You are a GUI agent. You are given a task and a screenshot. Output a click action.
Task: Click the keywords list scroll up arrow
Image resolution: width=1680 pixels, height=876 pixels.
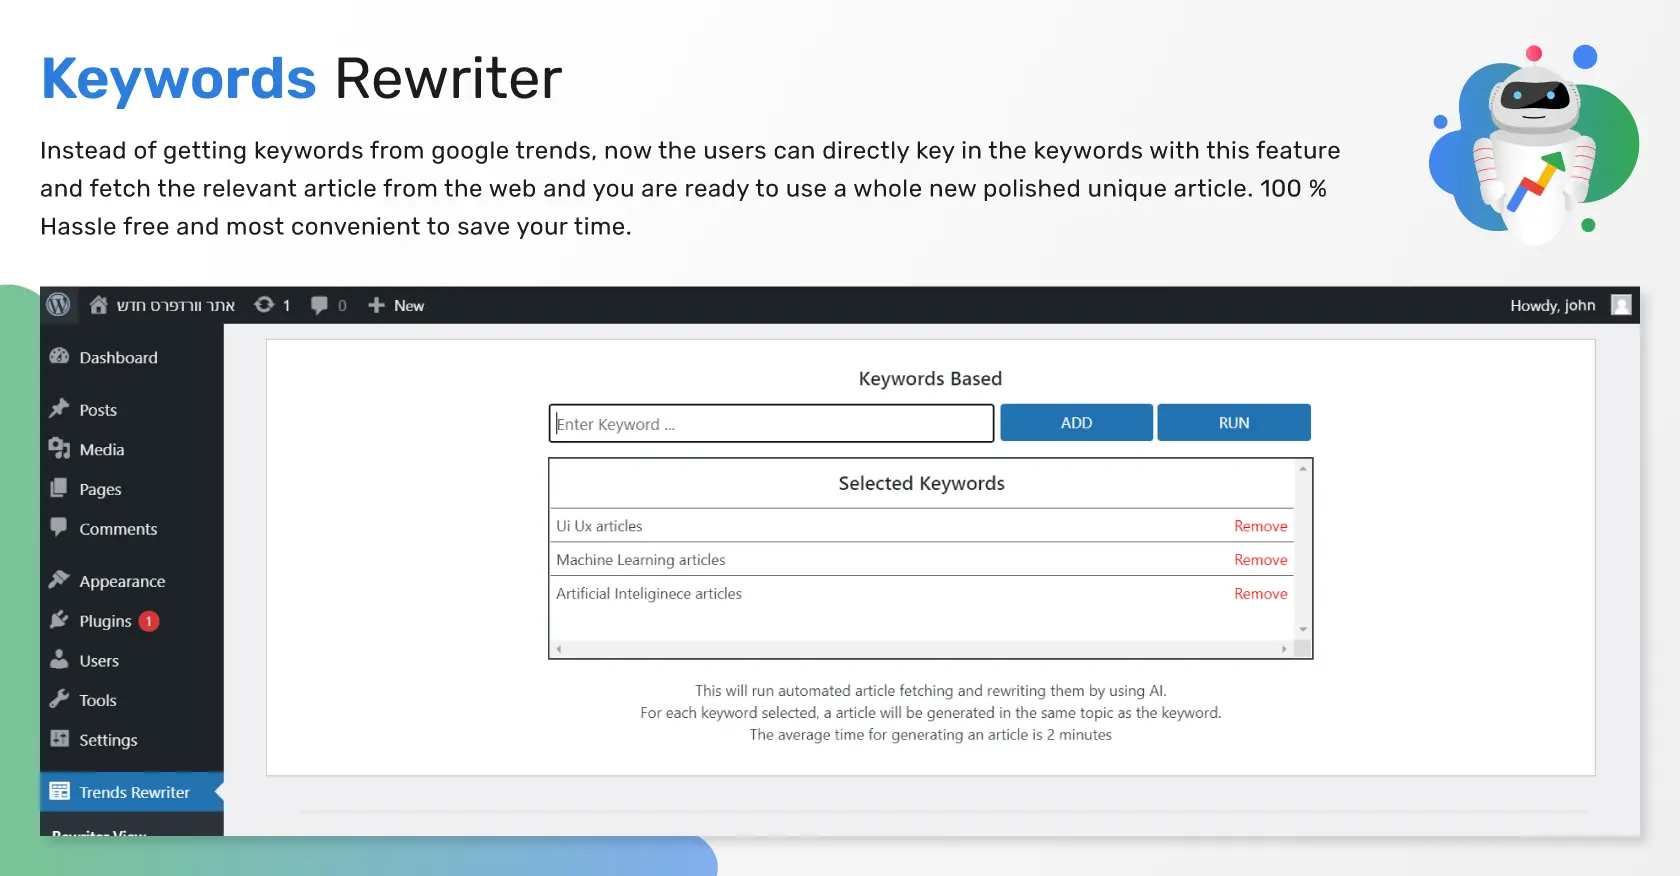[x=1303, y=468]
